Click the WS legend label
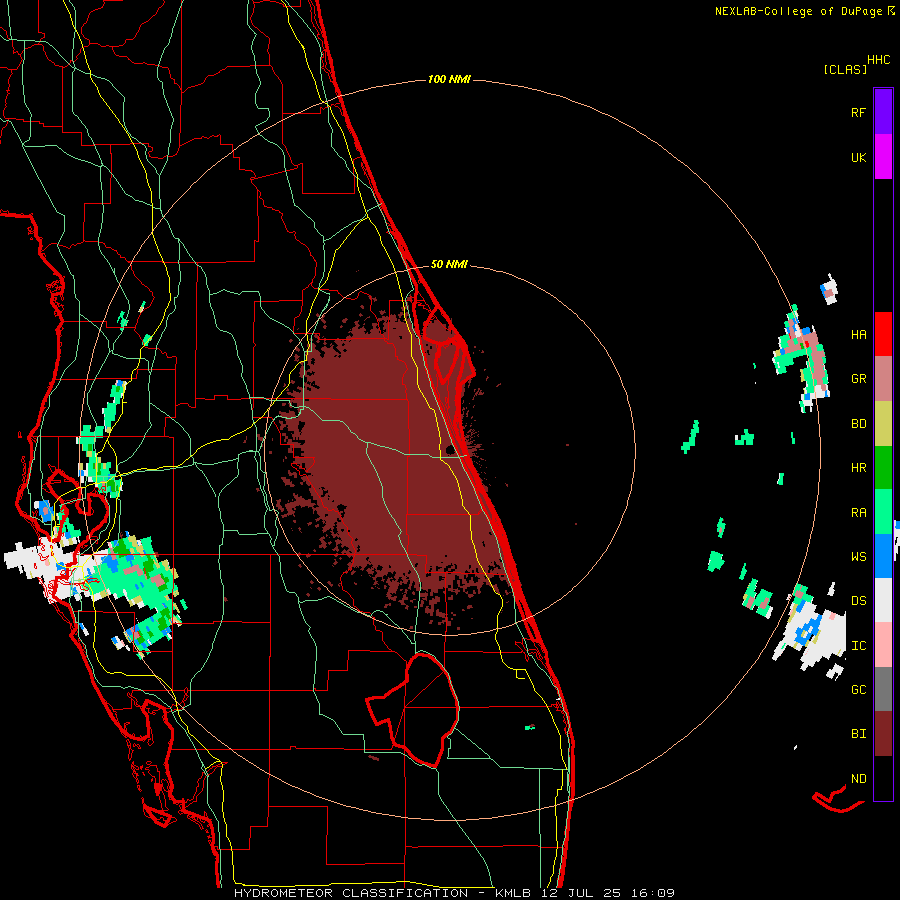900x900 pixels. [858, 556]
